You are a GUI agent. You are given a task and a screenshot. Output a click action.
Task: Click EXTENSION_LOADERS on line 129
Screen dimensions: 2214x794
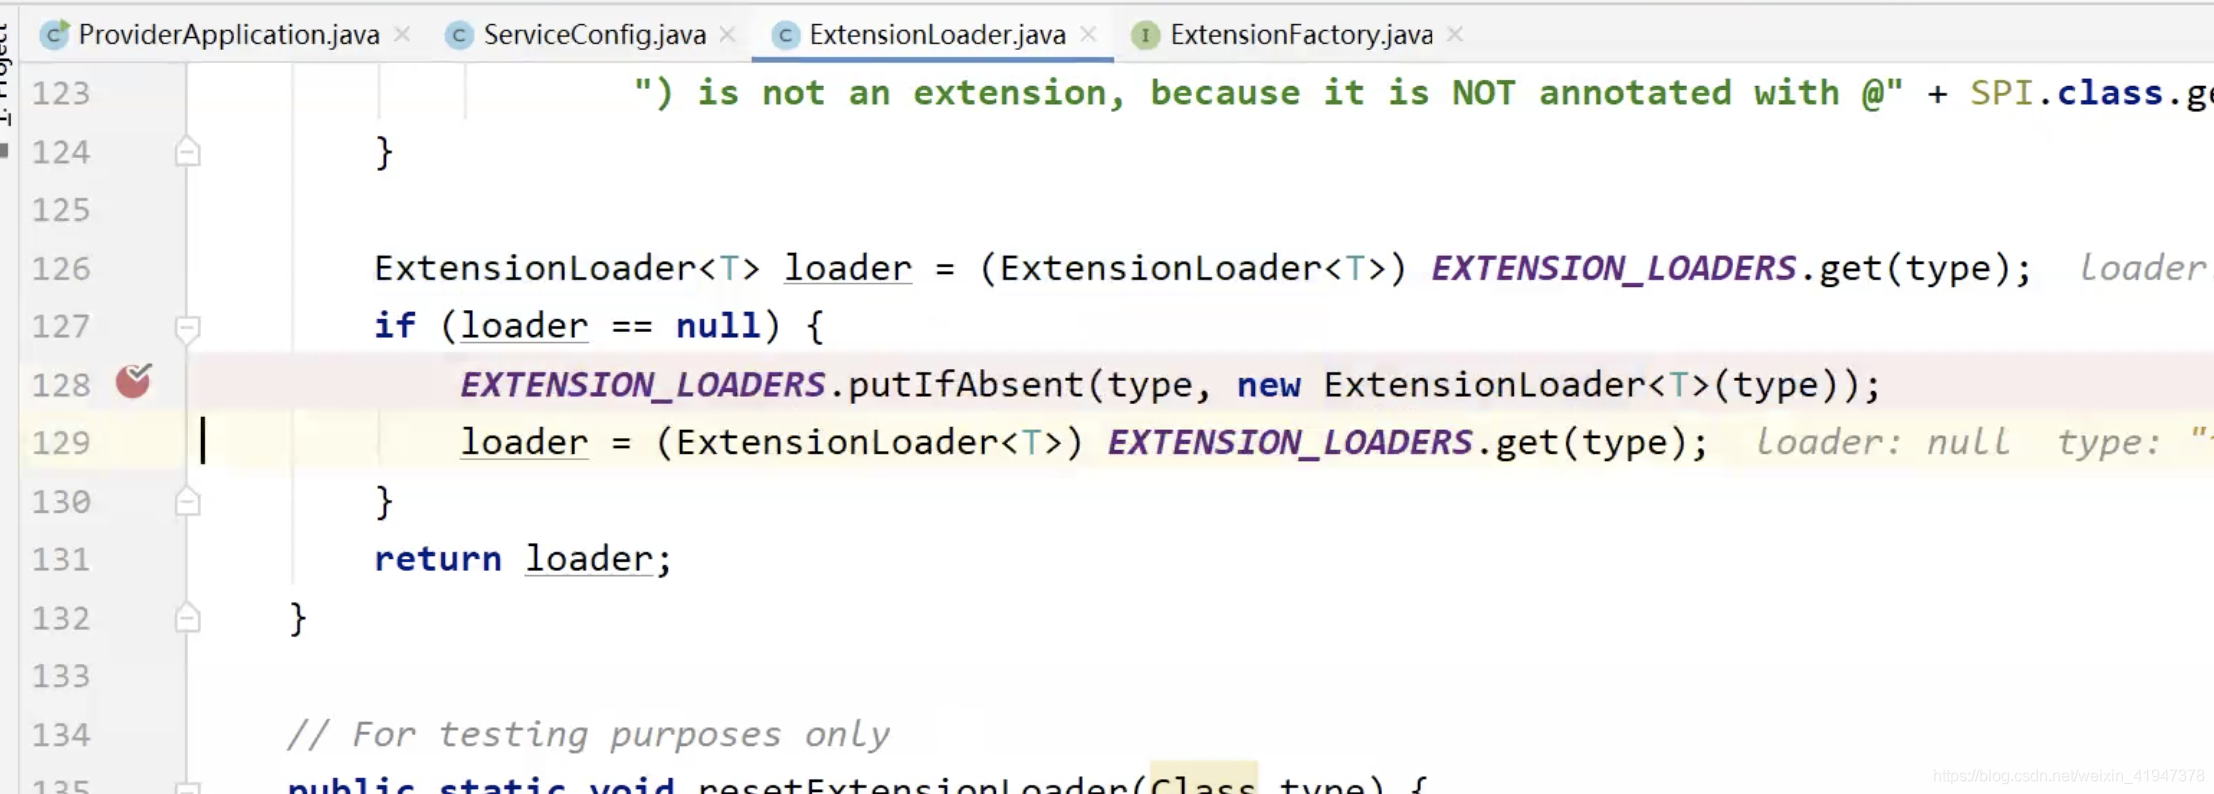click(x=1290, y=442)
